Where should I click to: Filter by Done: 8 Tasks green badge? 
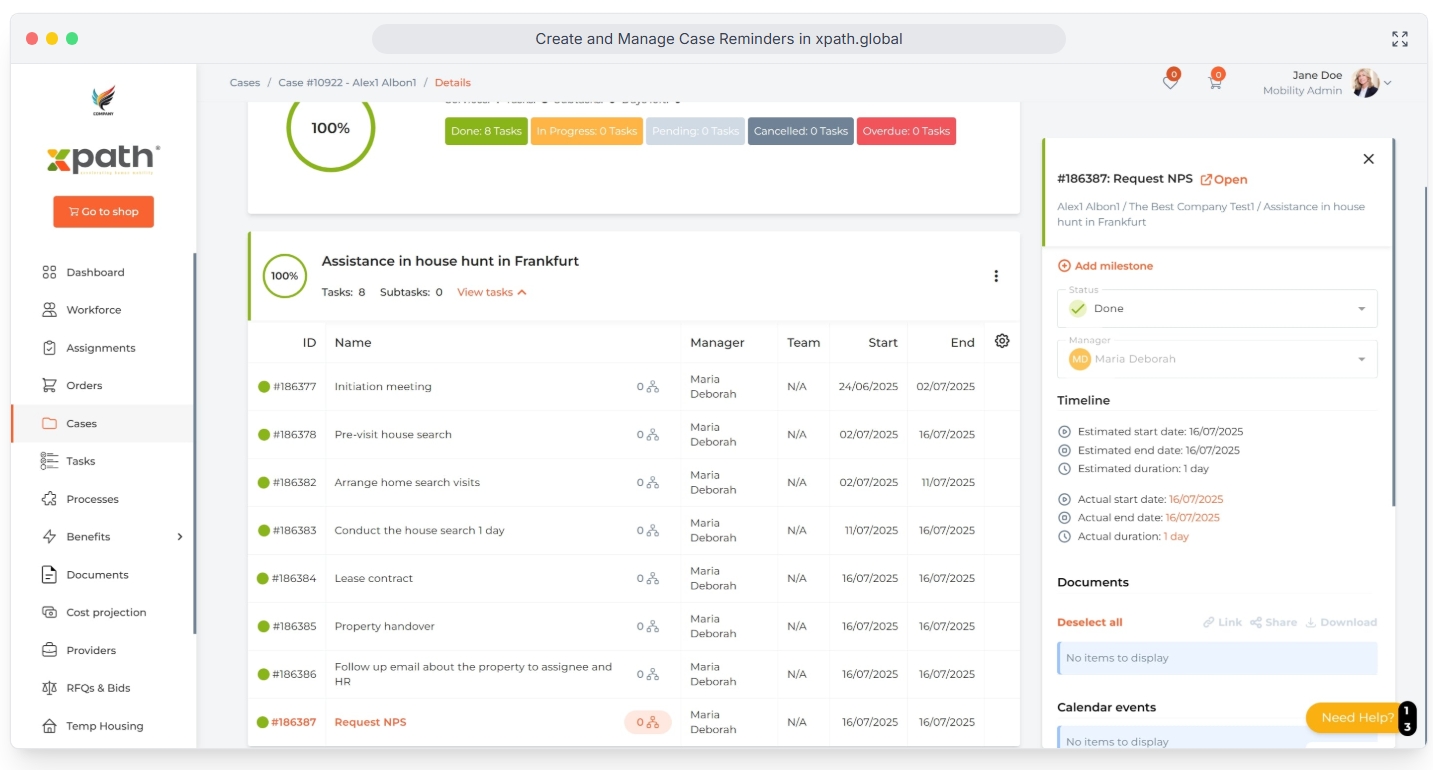tap(486, 131)
